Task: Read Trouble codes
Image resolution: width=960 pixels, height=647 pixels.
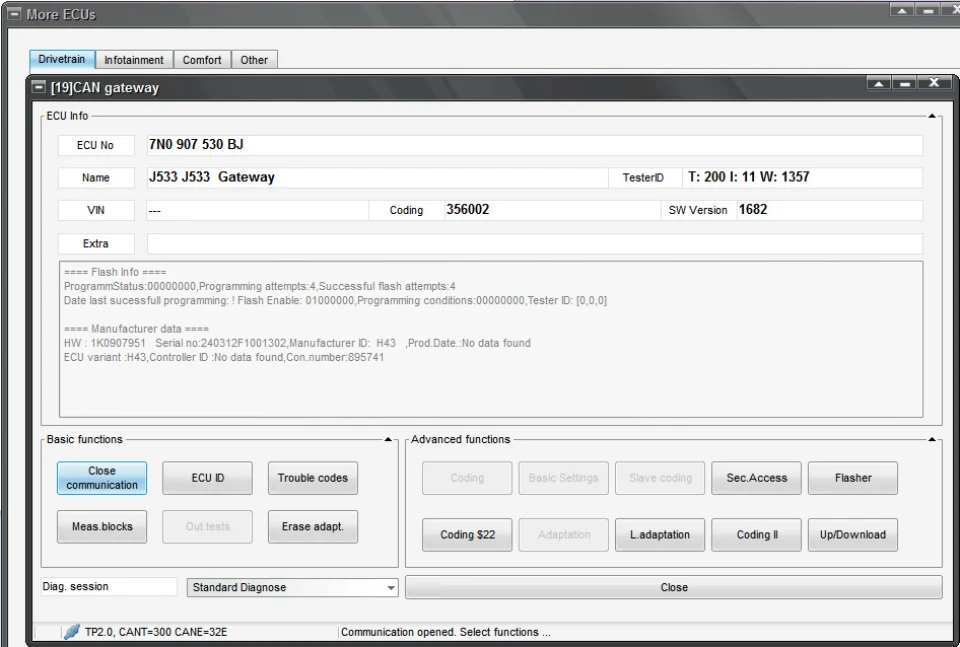Action: point(312,478)
